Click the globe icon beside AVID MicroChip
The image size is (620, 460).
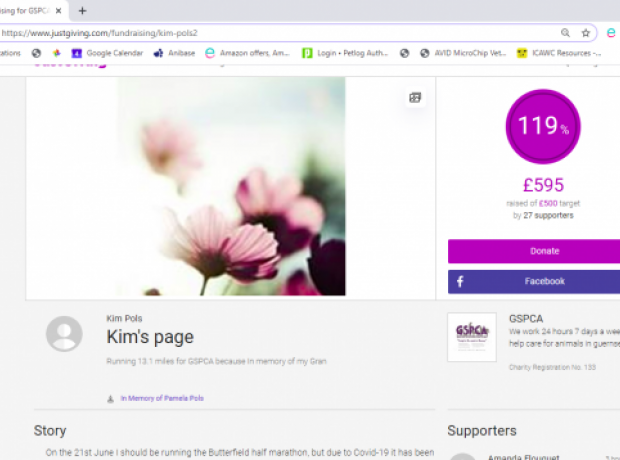point(425,53)
